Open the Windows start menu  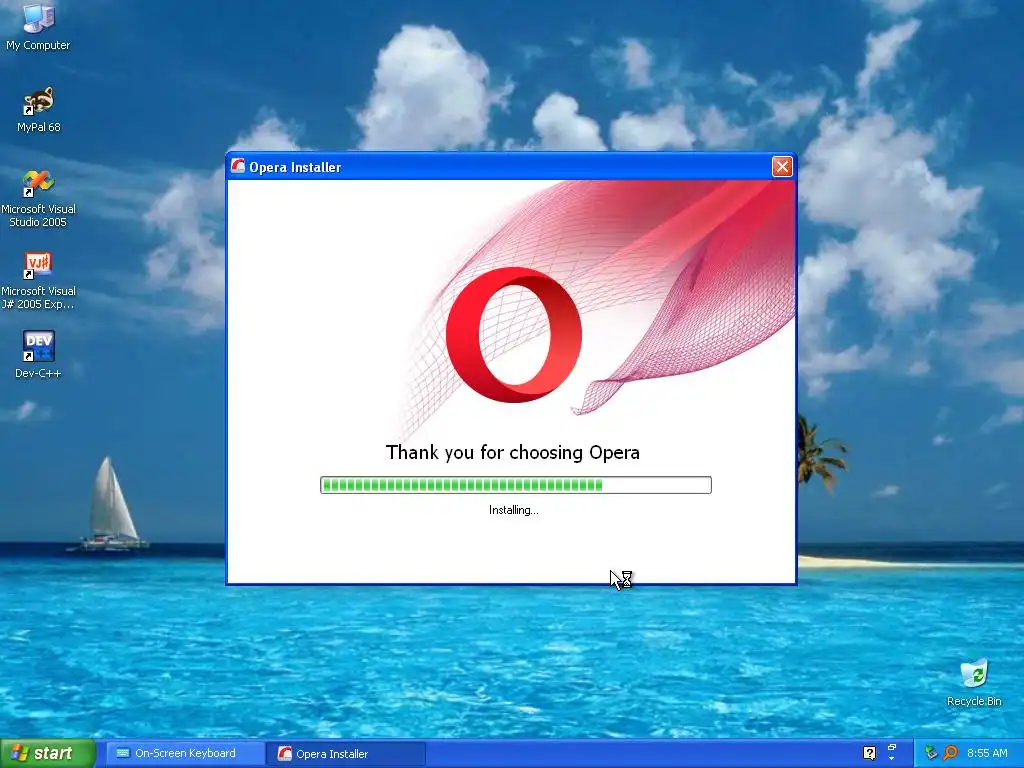click(x=48, y=753)
